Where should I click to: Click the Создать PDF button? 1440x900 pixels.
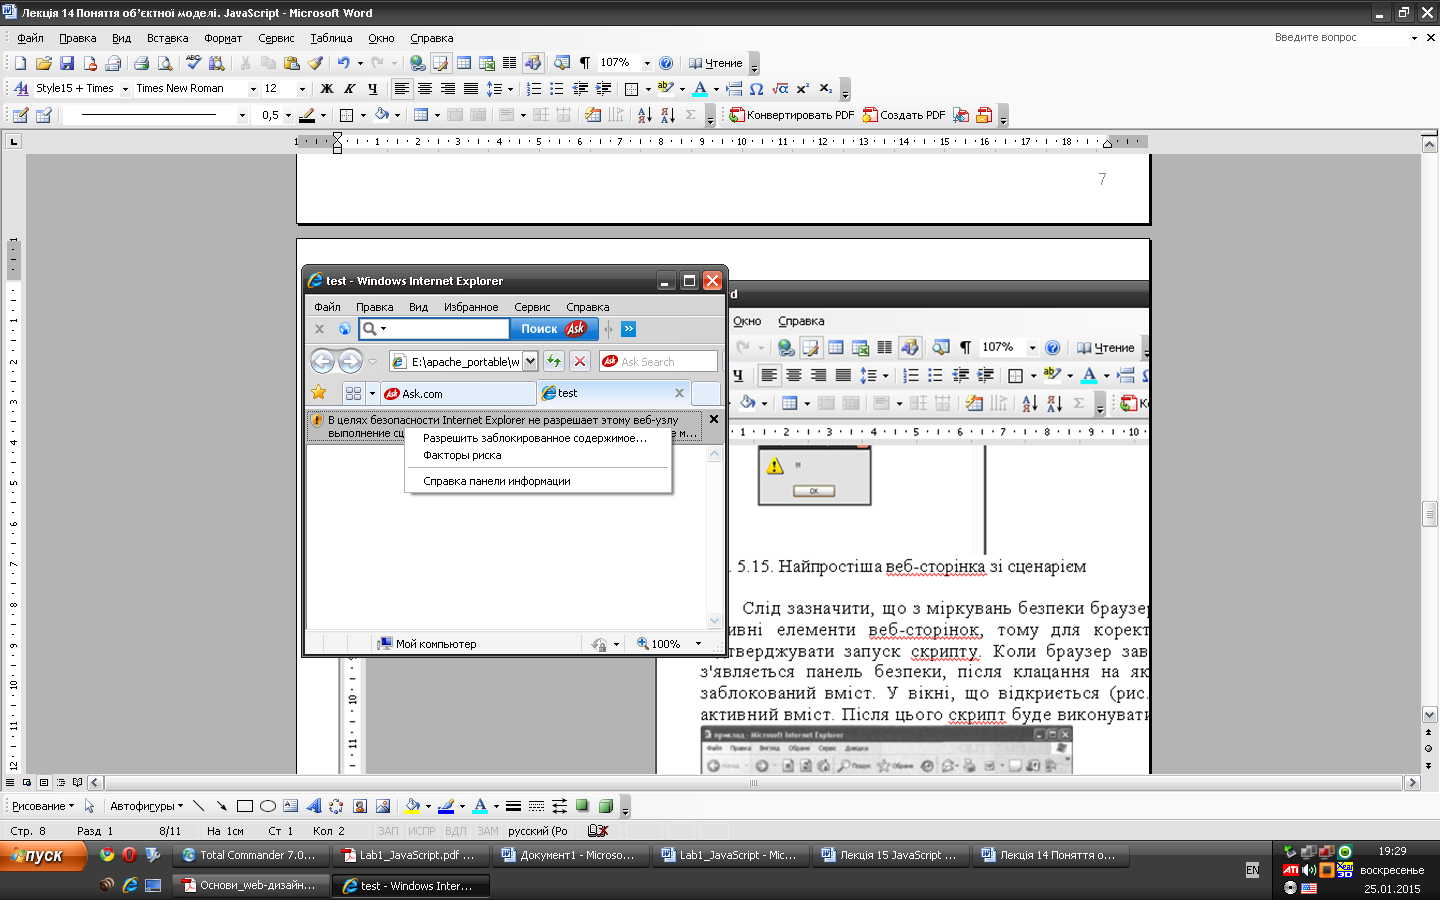904,115
